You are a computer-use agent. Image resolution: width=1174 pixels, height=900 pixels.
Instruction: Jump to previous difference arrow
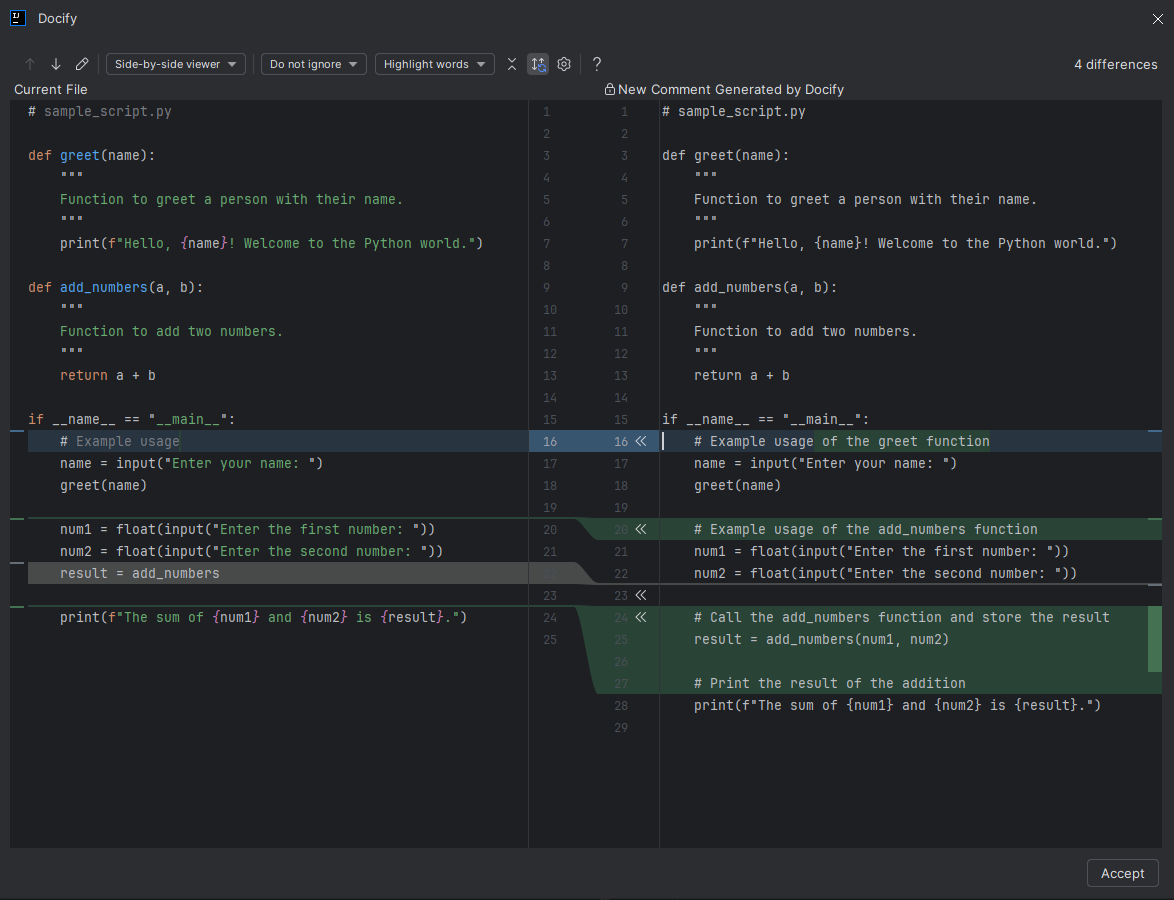pyautogui.click(x=30, y=64)
